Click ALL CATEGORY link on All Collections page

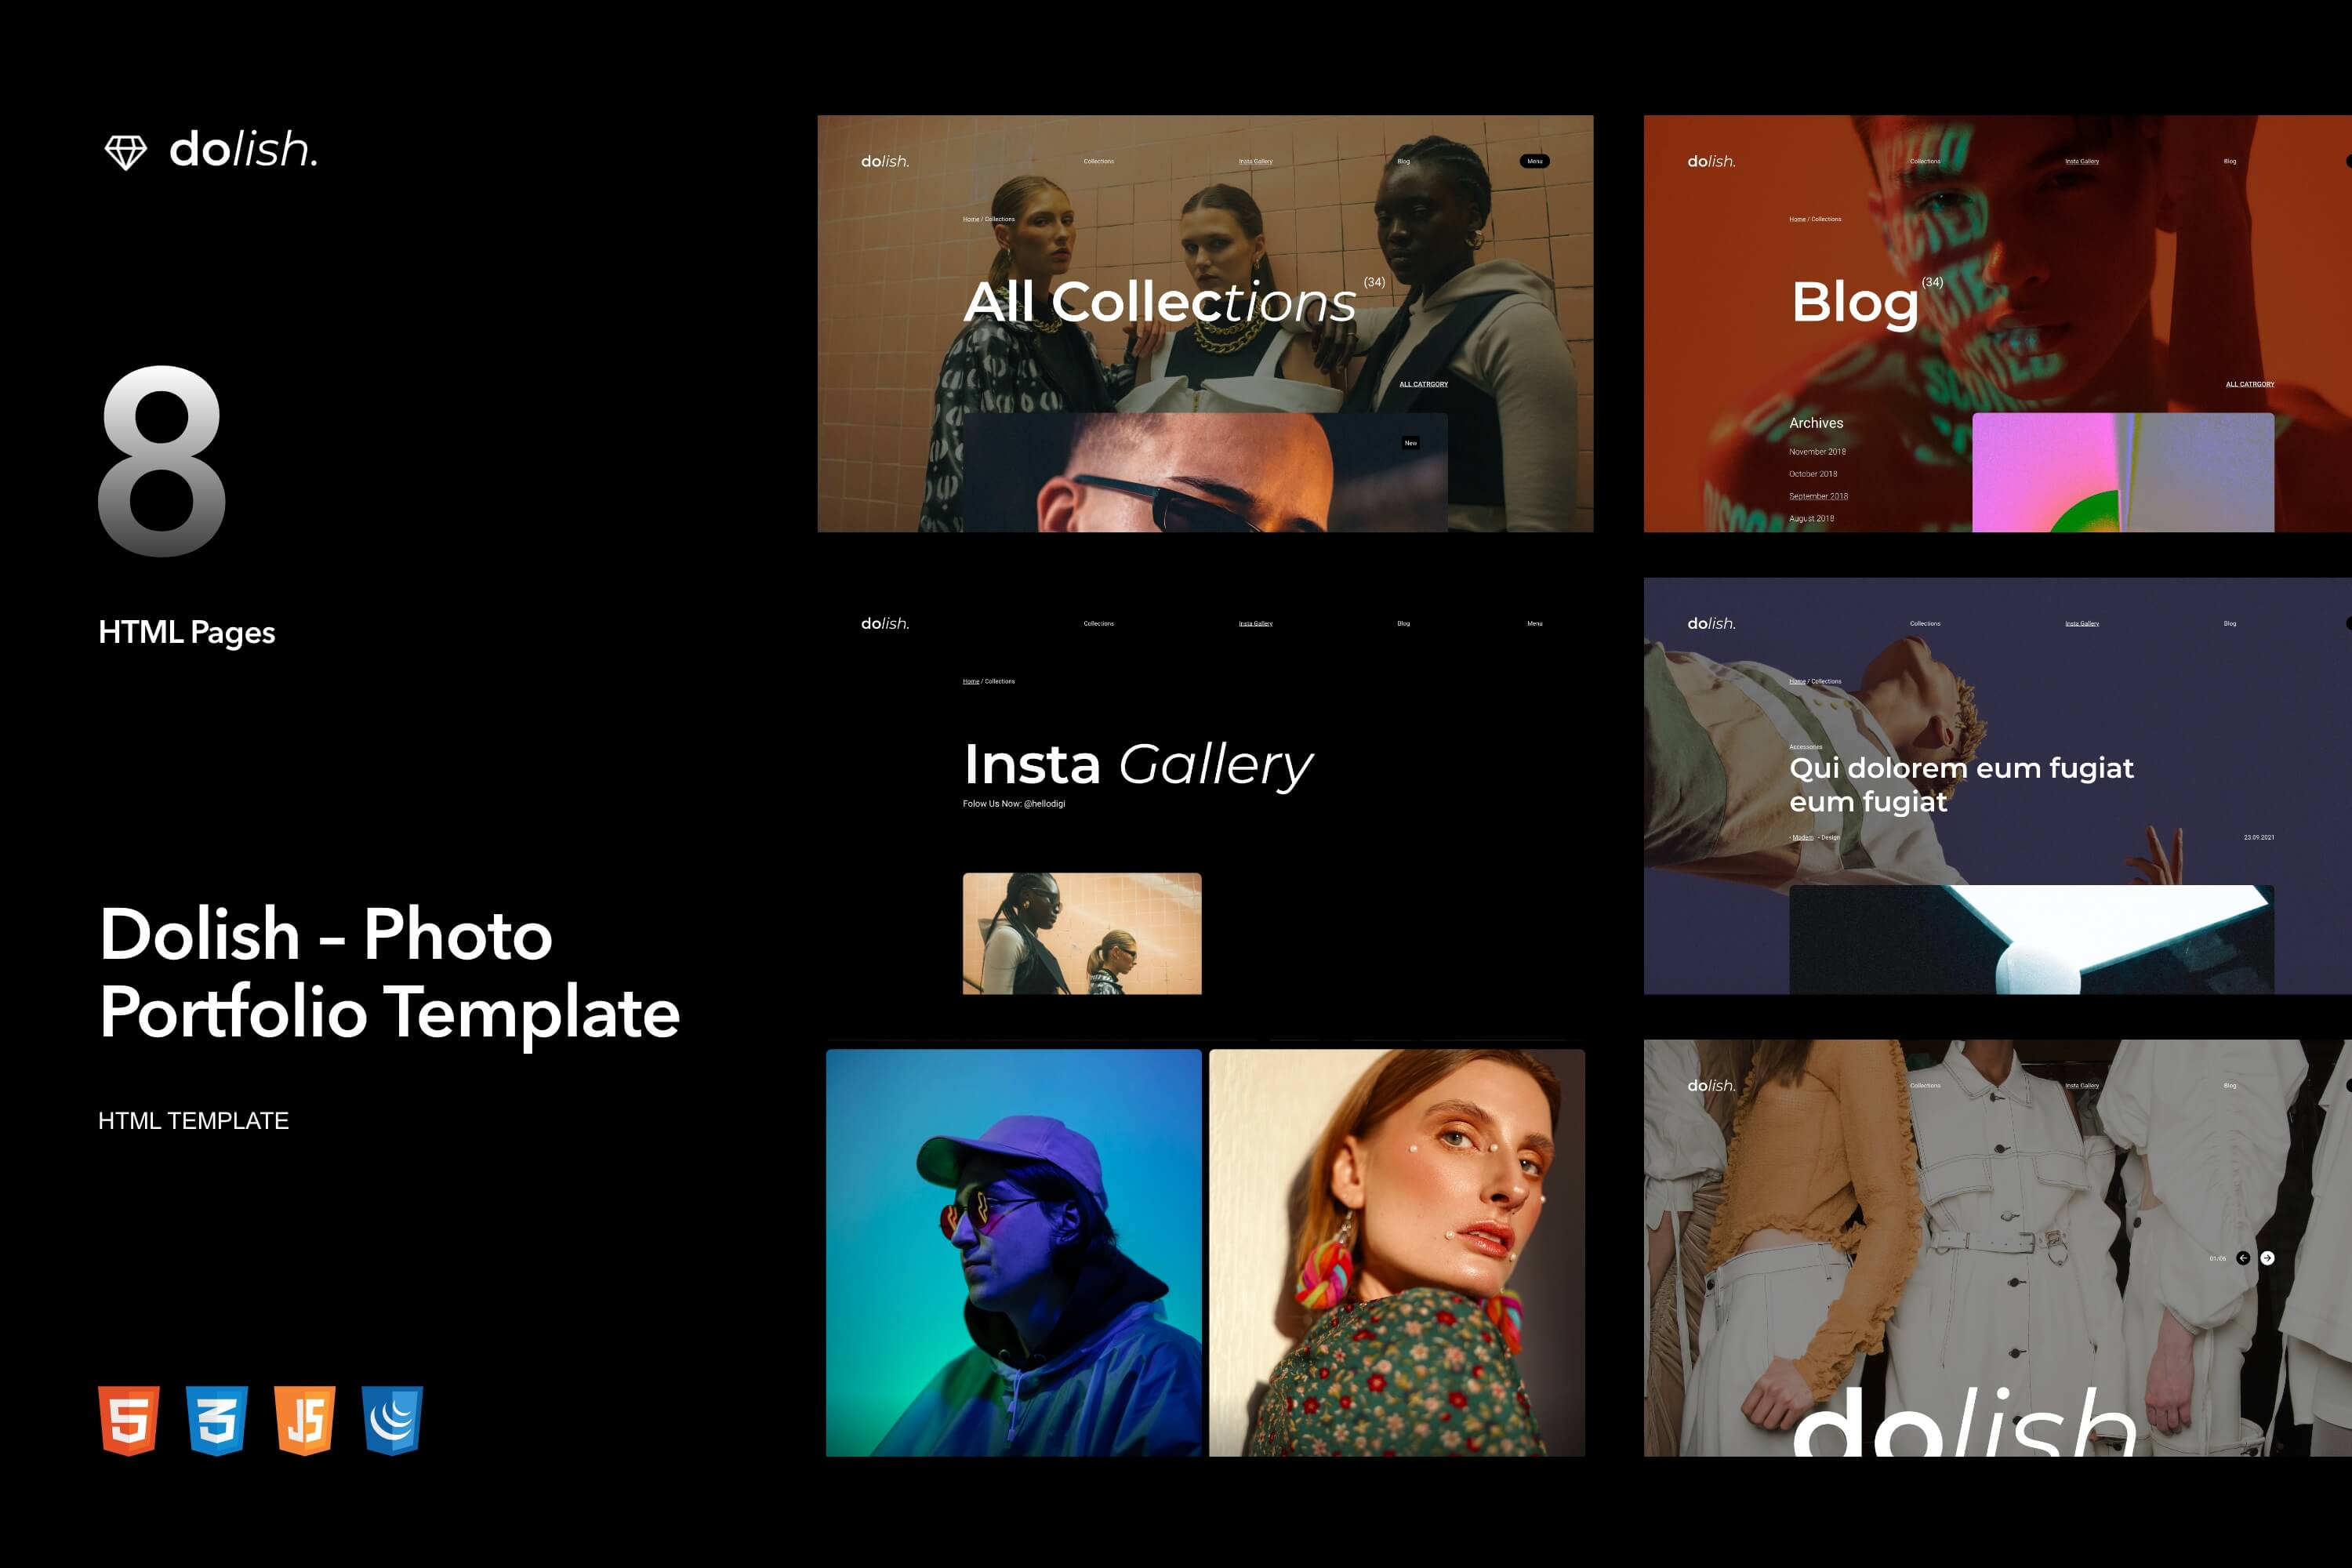pyautogui.click(x=1423, y=384)
